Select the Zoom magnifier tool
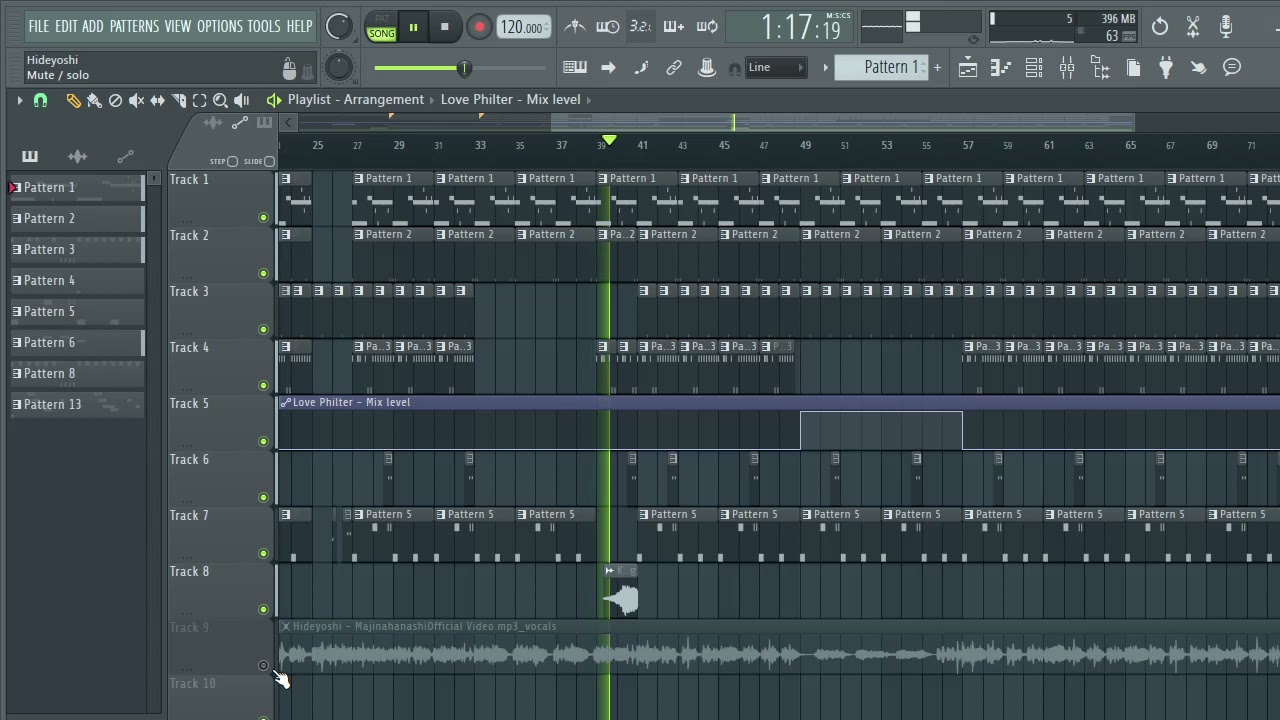 220,100
